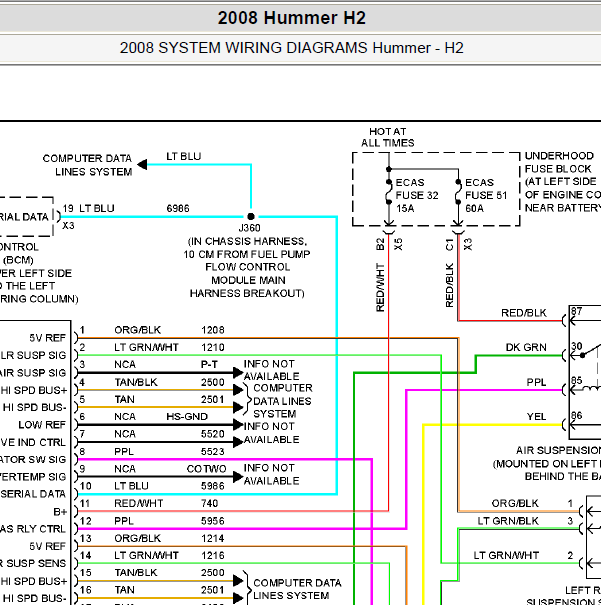Select the X5 connector label
This screenshot has width=601, height=605.
click(x=398, y=244)
